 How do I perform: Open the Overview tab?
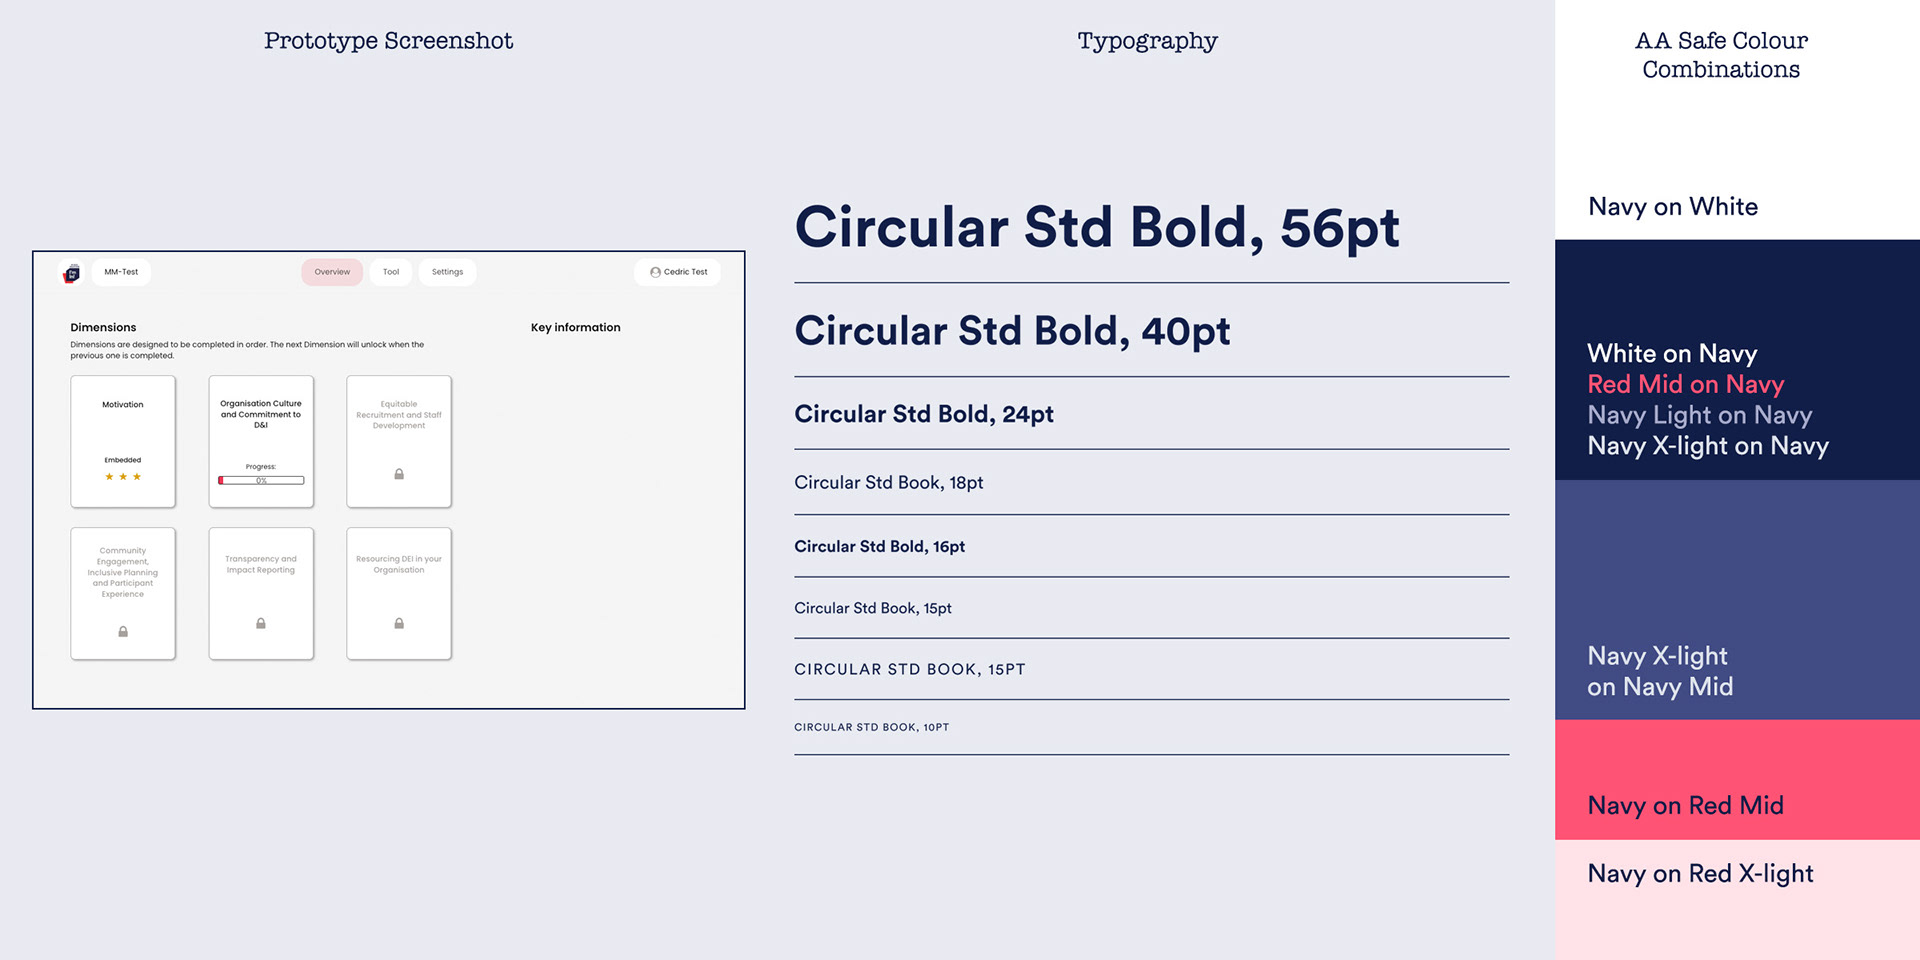click(332, 272)
